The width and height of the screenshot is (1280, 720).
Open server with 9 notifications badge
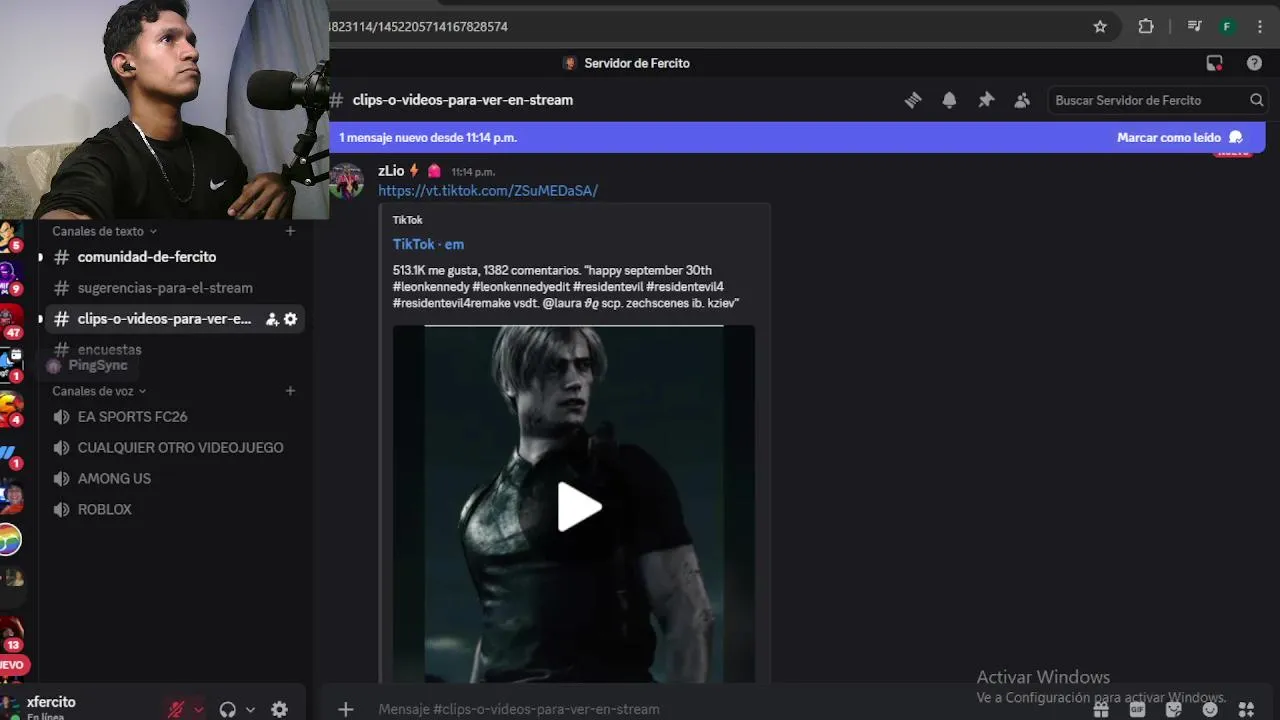[x=10, y=277]
